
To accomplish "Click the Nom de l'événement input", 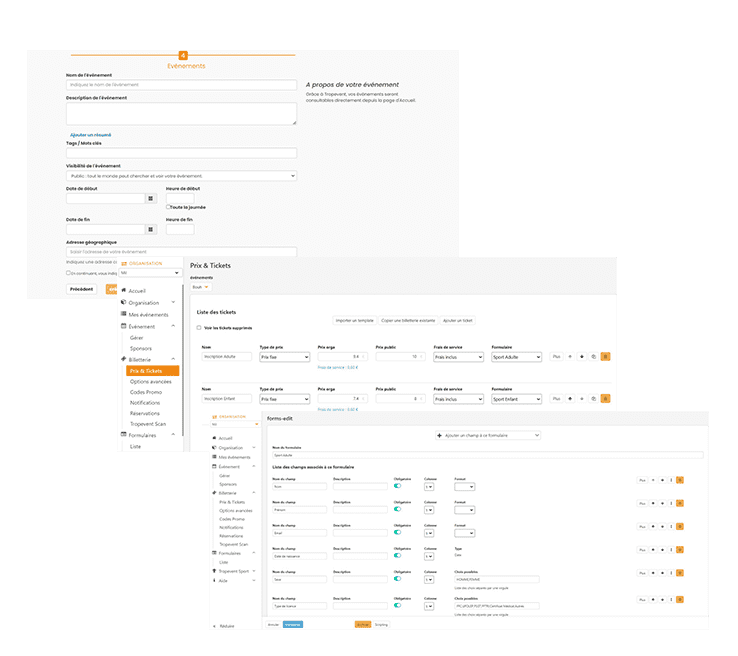I will [181, 85].
